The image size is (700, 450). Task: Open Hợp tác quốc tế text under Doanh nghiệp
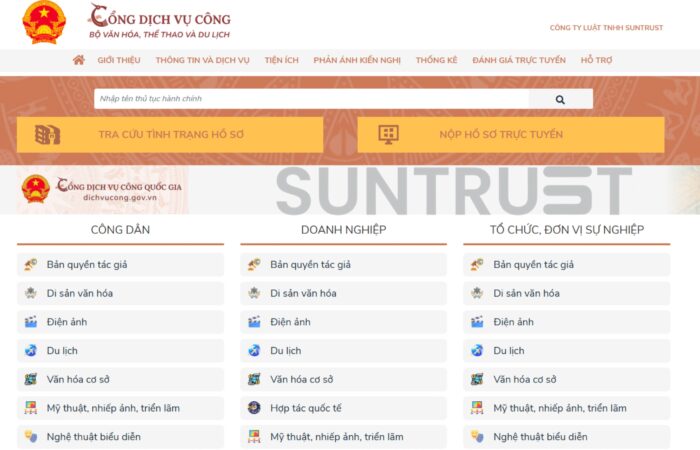click(x=306, y=408)
